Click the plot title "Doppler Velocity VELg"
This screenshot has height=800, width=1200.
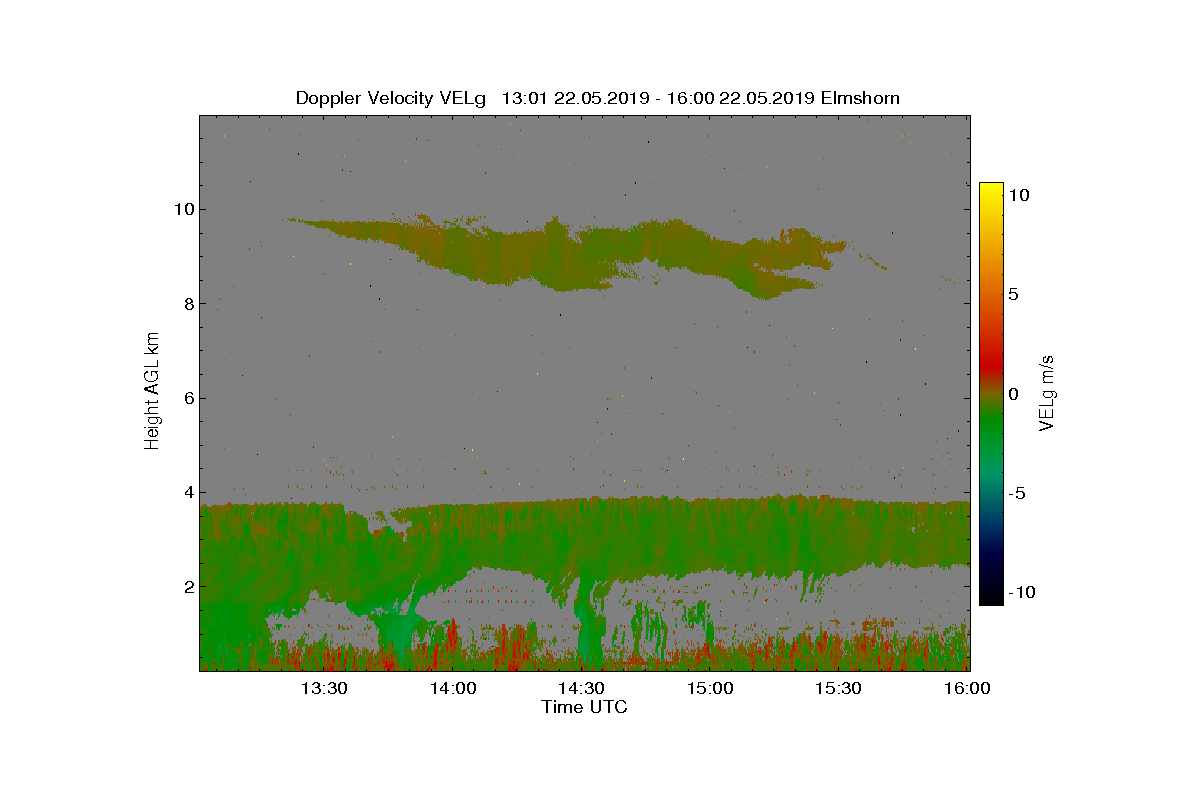390,98
